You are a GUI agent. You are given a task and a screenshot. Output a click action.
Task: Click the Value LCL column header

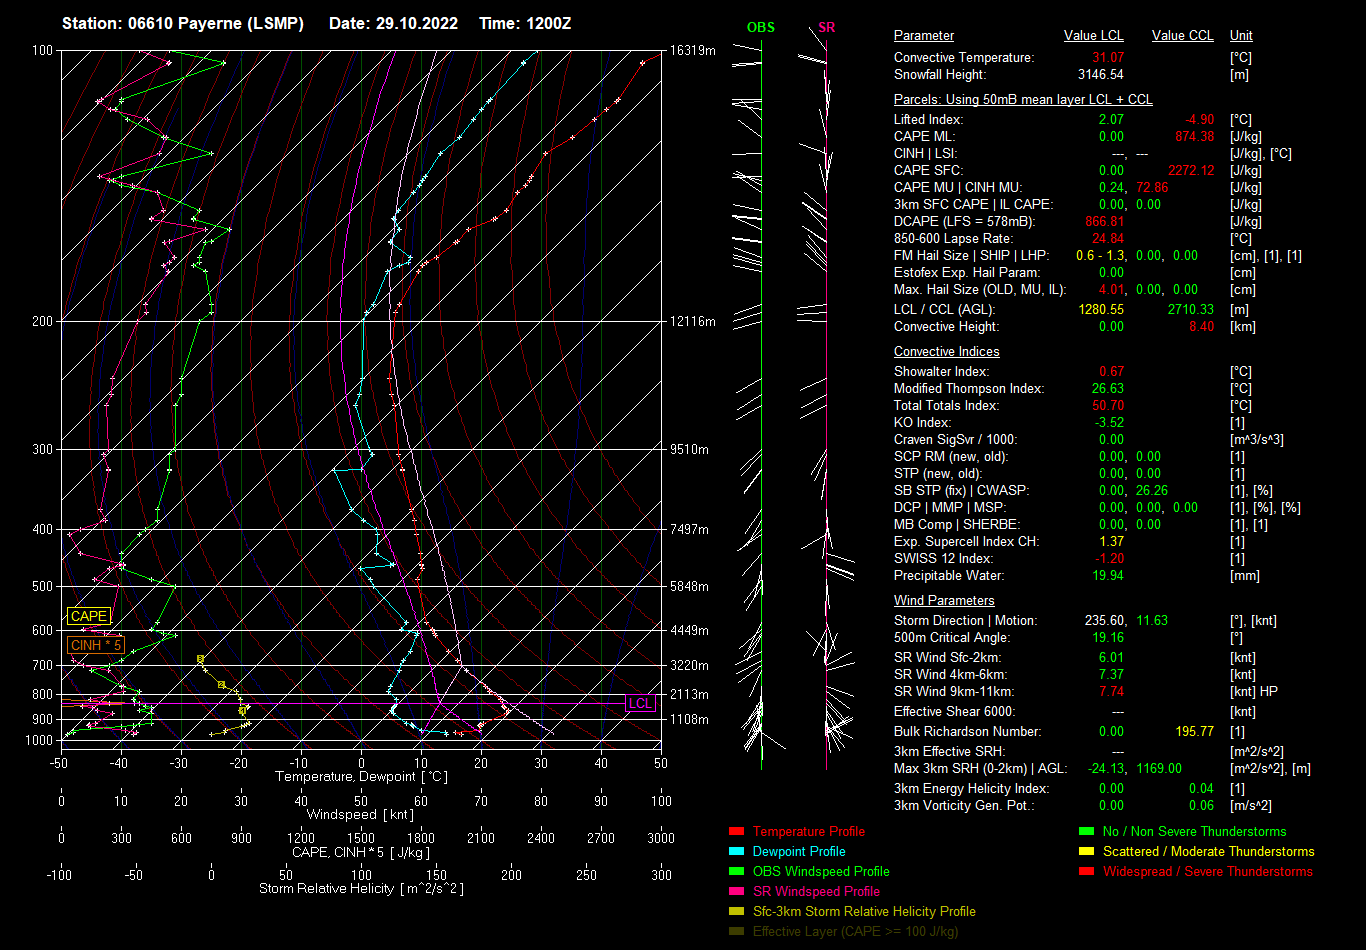click(x=1094, y=36)
